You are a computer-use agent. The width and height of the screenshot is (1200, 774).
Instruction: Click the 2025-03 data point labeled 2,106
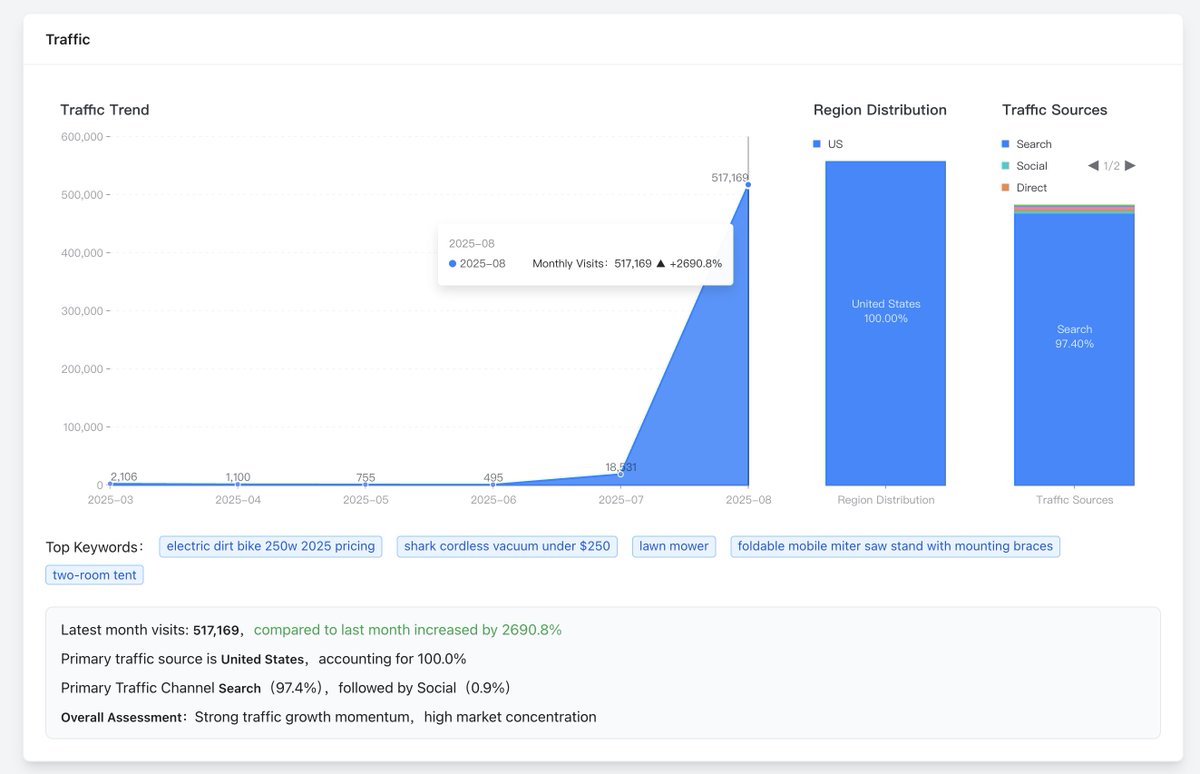pos(111,483)
